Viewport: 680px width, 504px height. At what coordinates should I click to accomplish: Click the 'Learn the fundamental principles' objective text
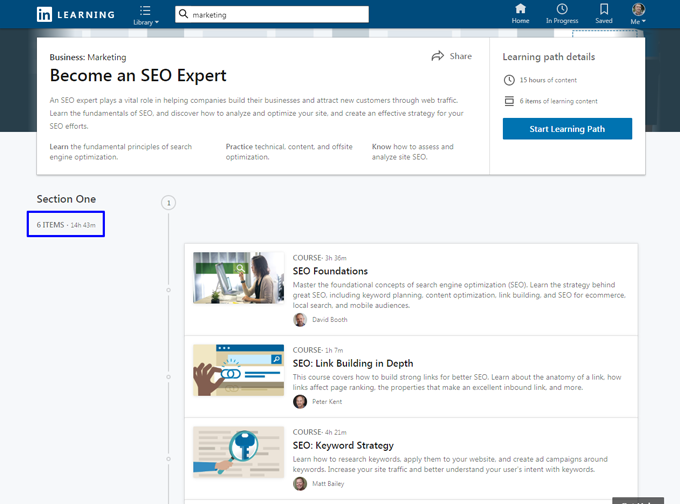pos(121,152)
